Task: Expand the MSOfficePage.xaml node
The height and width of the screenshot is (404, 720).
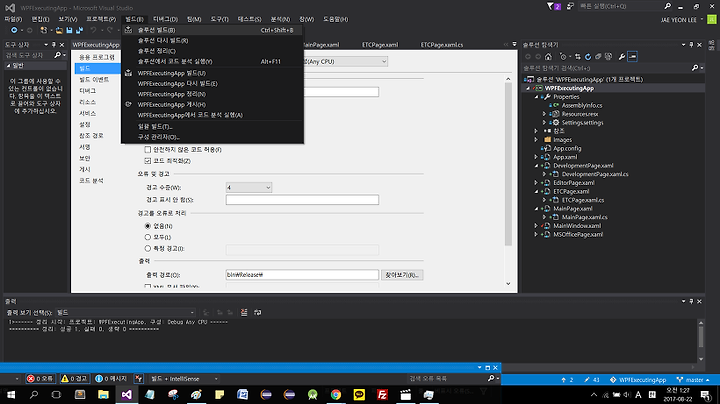Action: pos(536,234)
